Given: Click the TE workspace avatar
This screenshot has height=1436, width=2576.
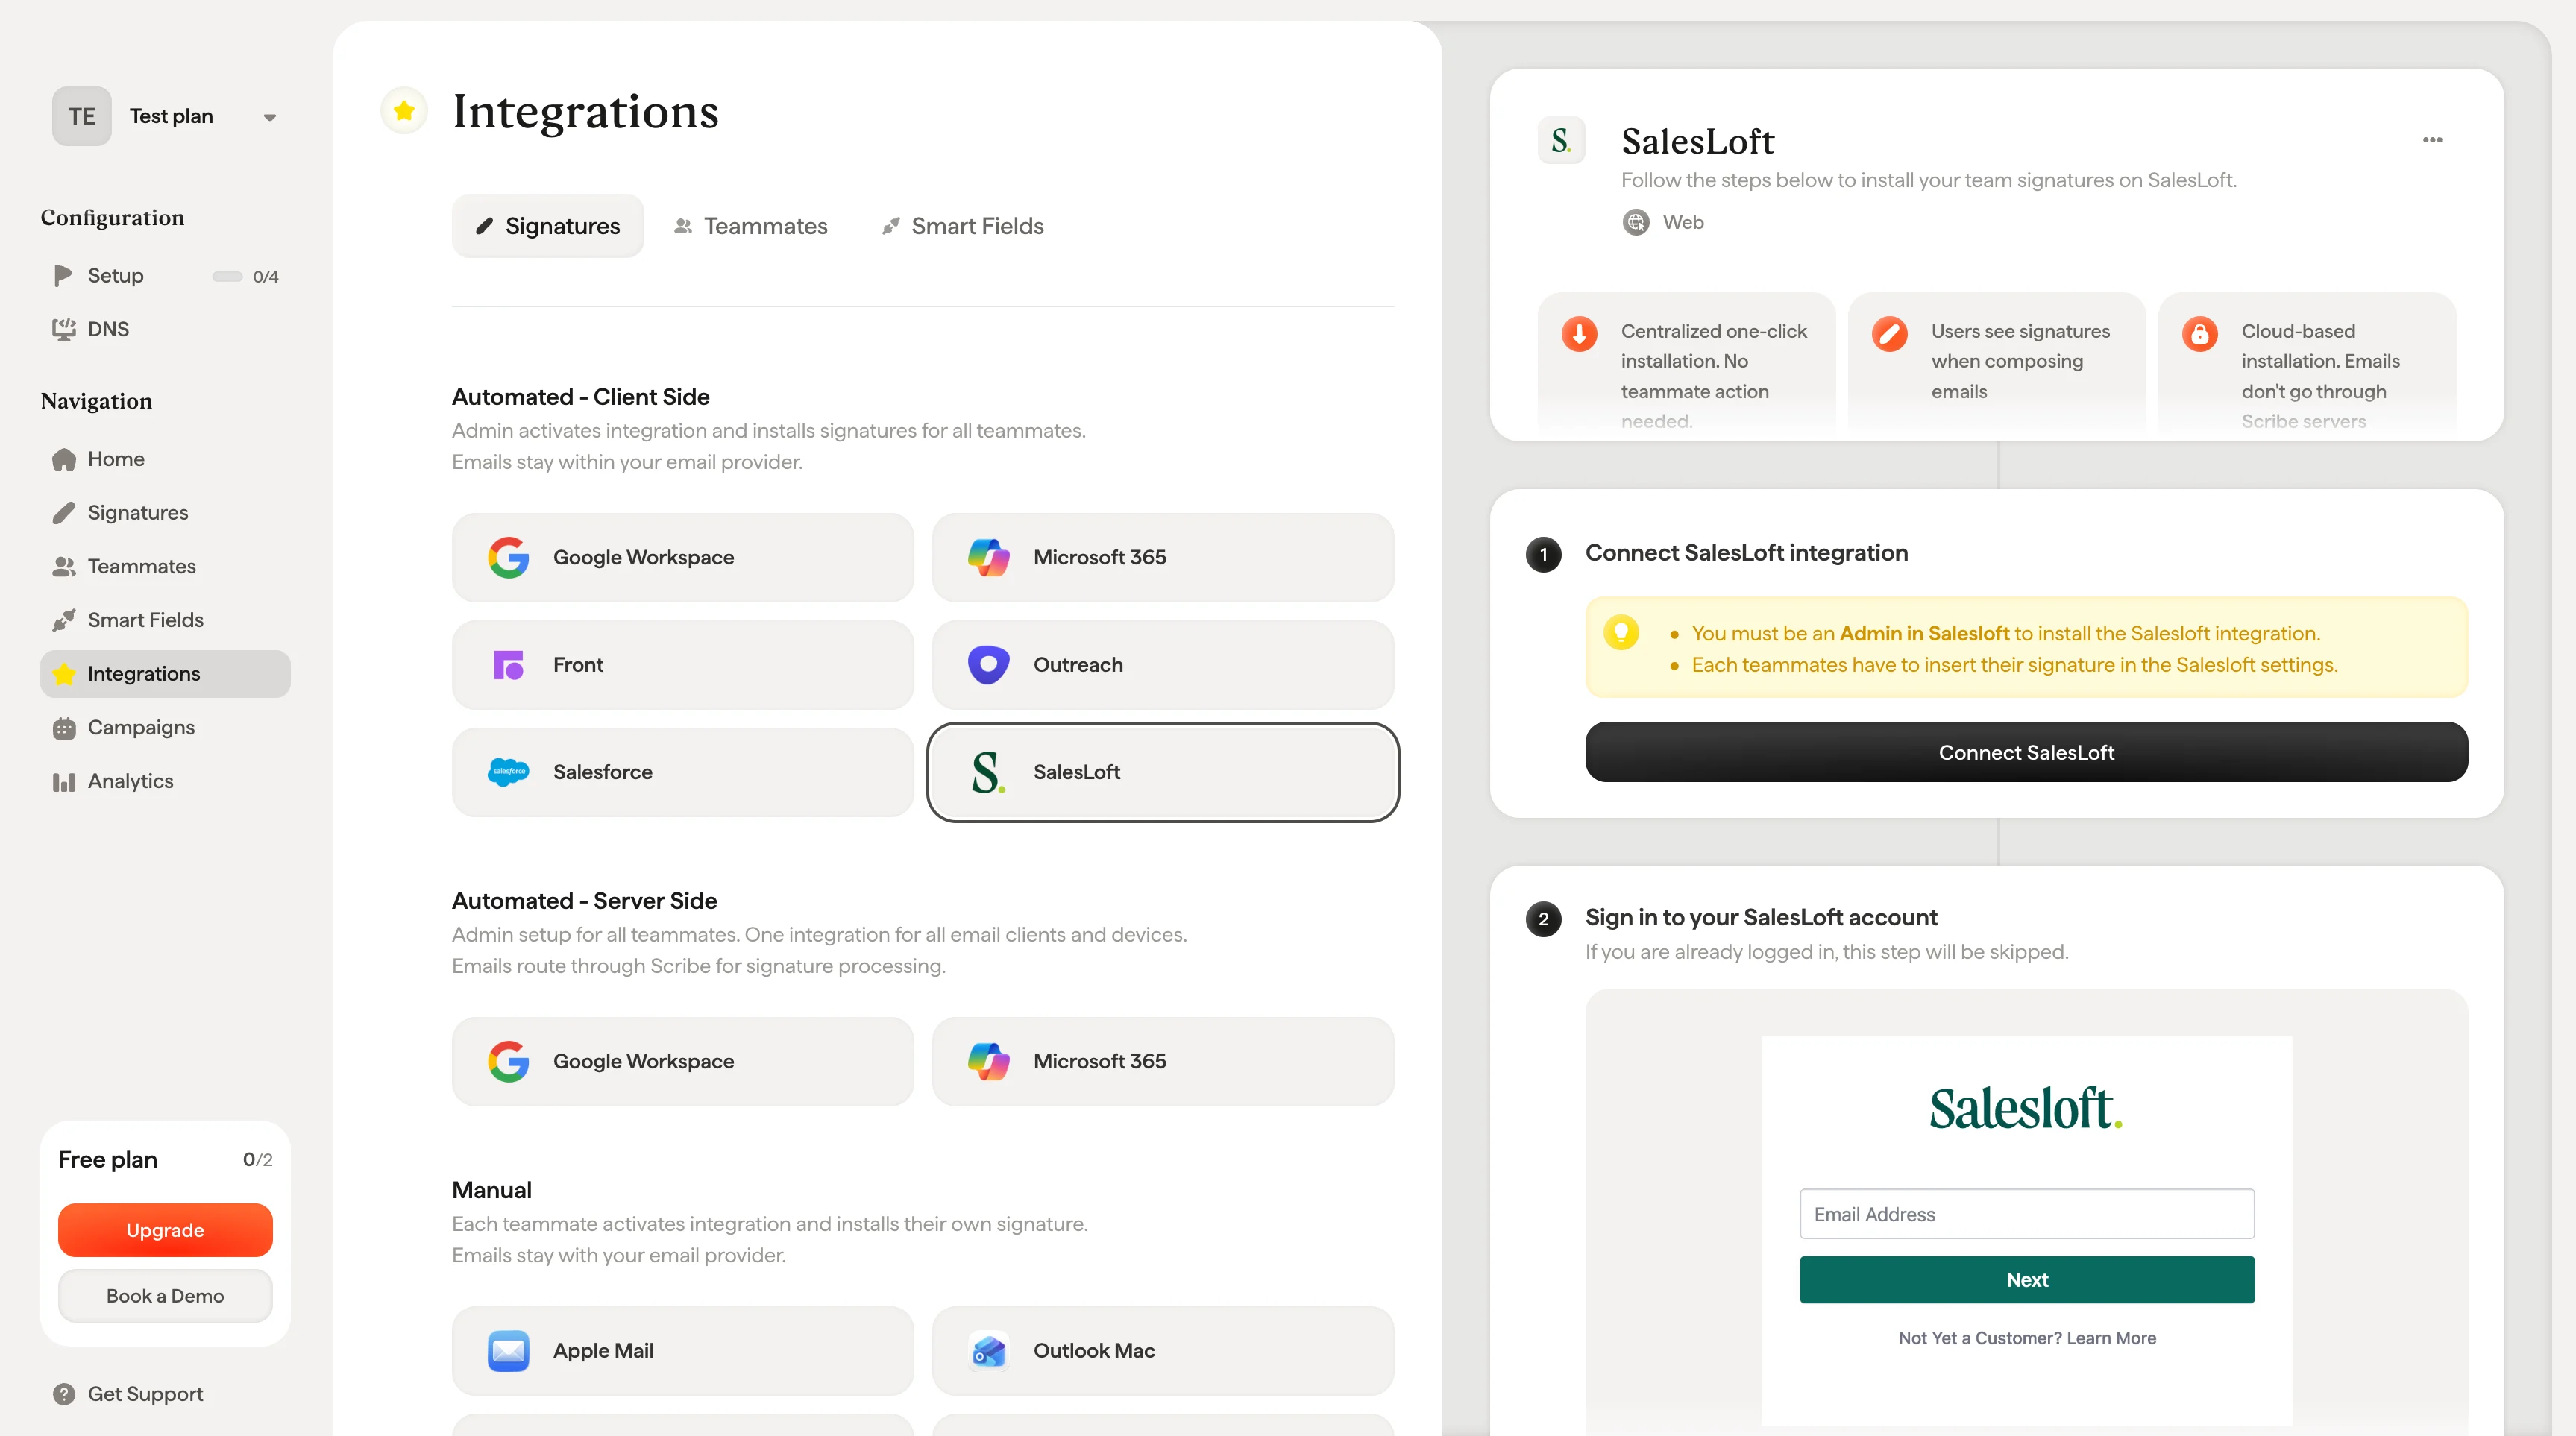Looking at the screenshot, I should (82, 116).
